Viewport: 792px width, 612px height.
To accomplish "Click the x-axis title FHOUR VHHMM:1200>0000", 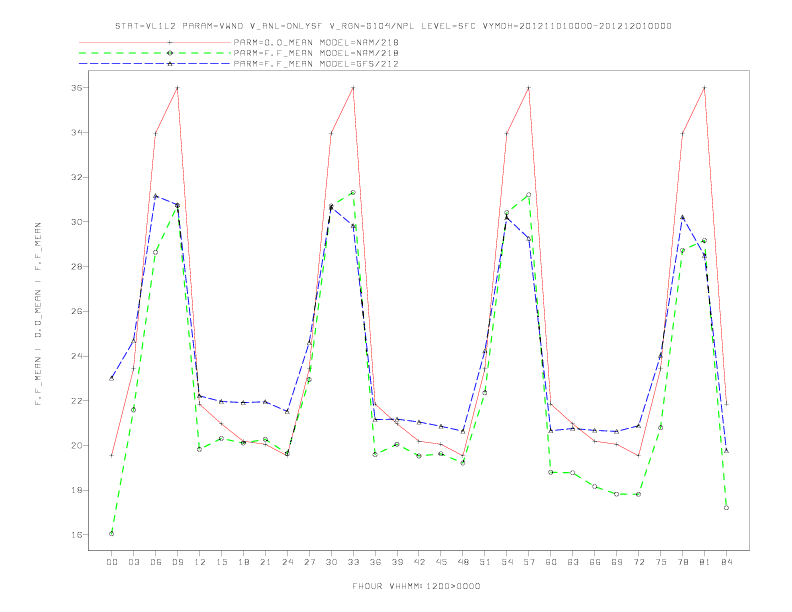I will (416, 586).
